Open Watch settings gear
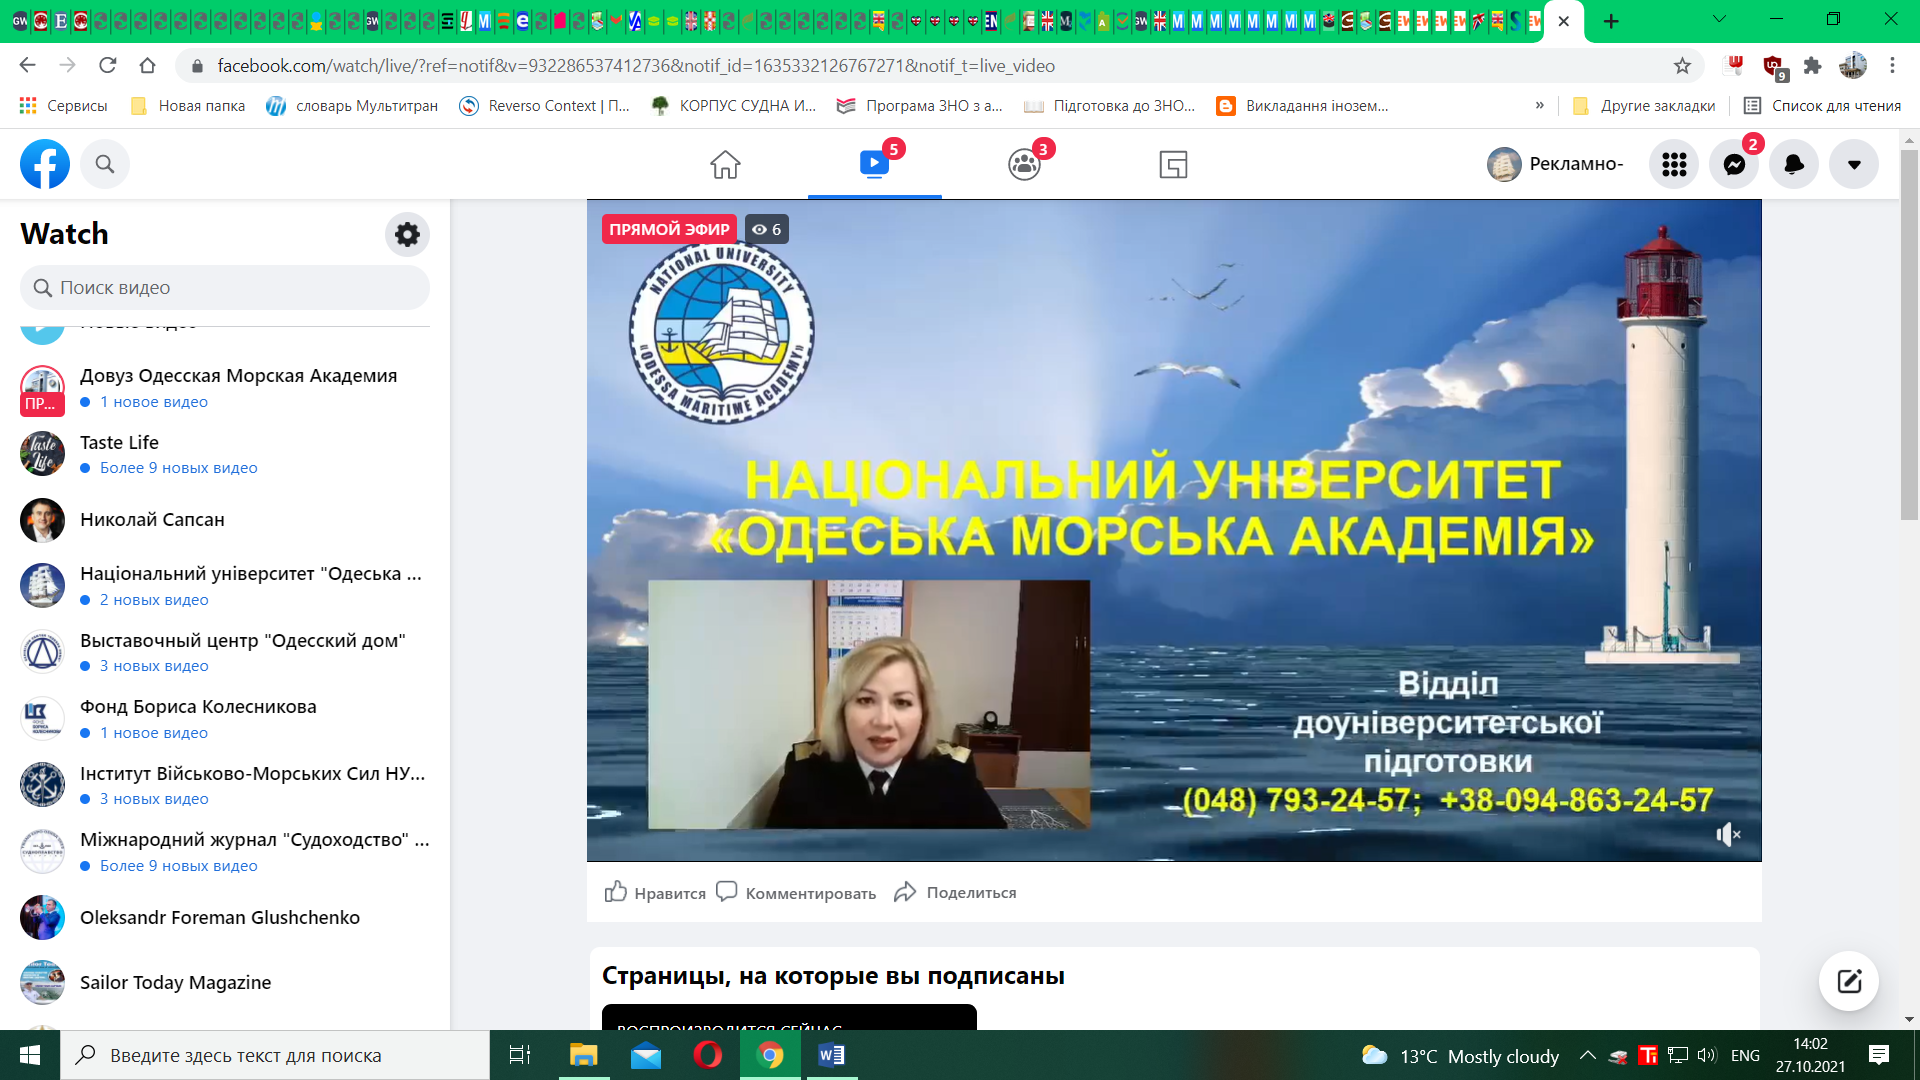Viewport: 1920px width, 1080px height. point(407,234)
